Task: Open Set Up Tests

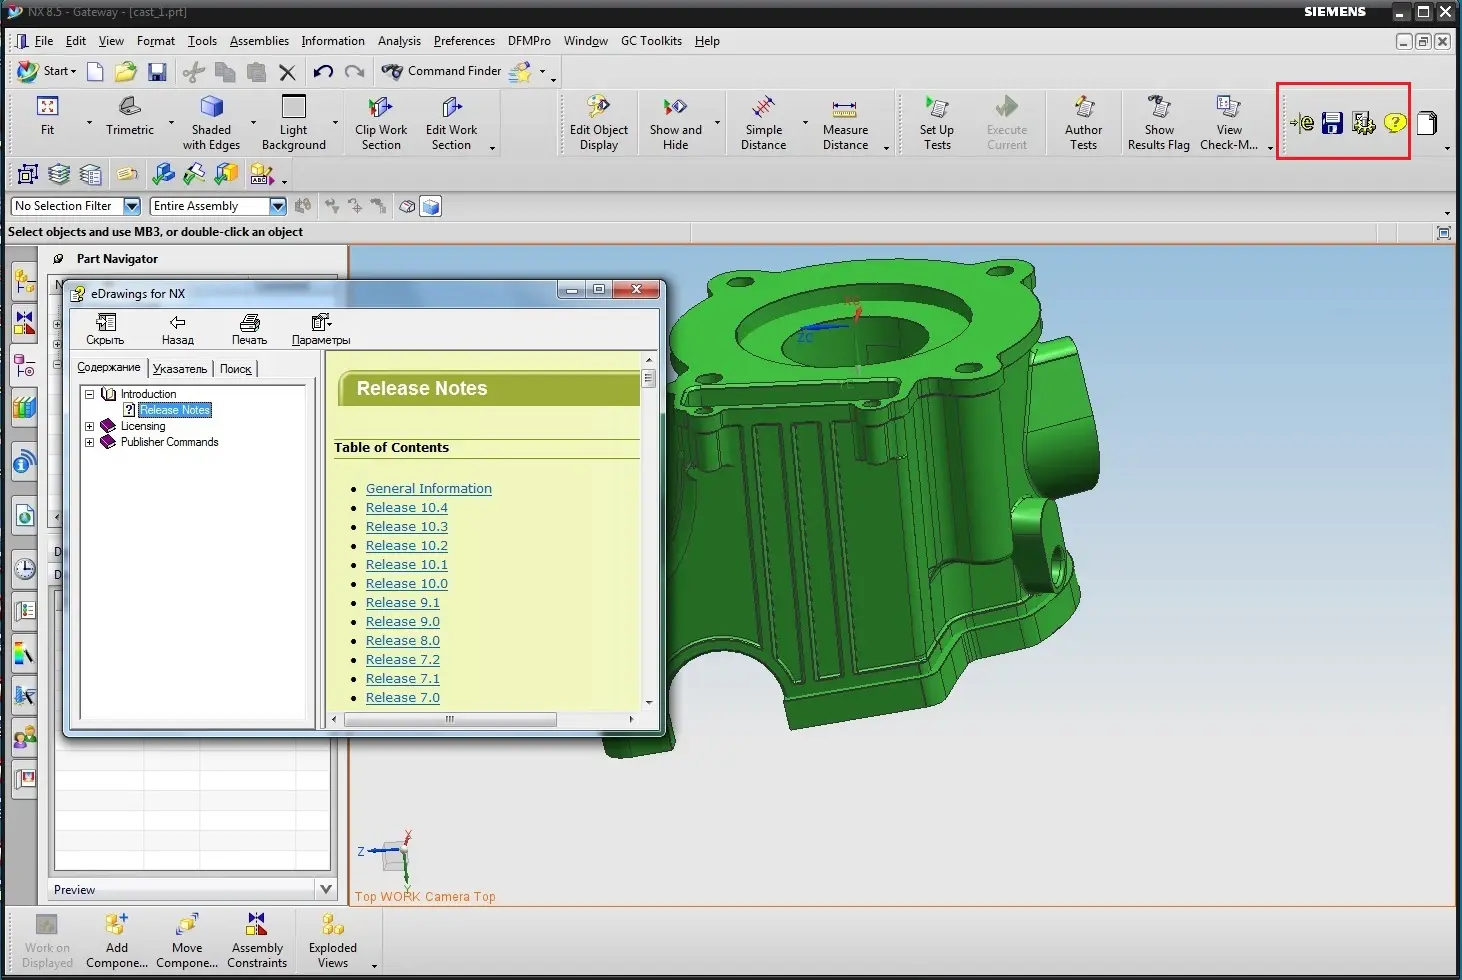Action: [937, 123]
